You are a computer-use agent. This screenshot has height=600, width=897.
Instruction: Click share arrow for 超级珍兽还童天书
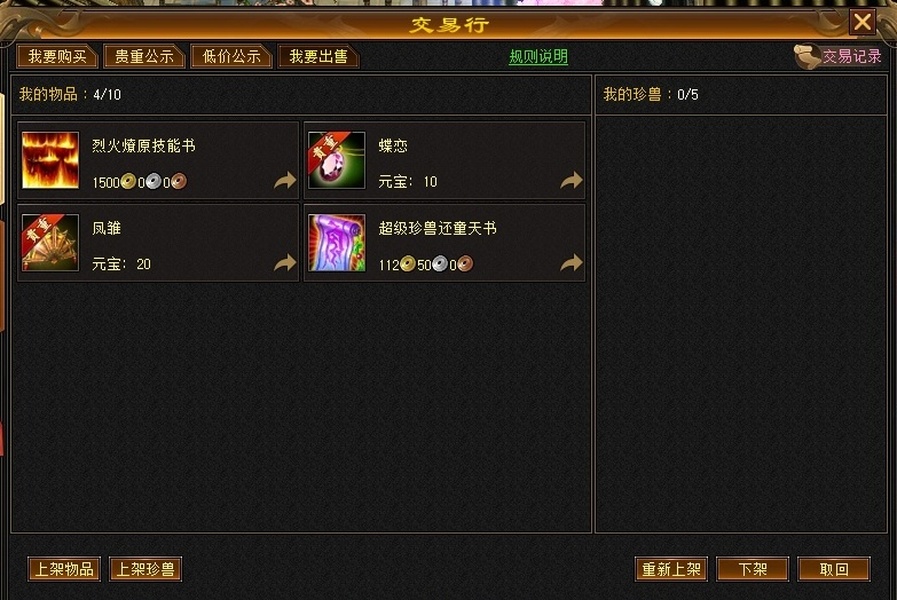571,263
